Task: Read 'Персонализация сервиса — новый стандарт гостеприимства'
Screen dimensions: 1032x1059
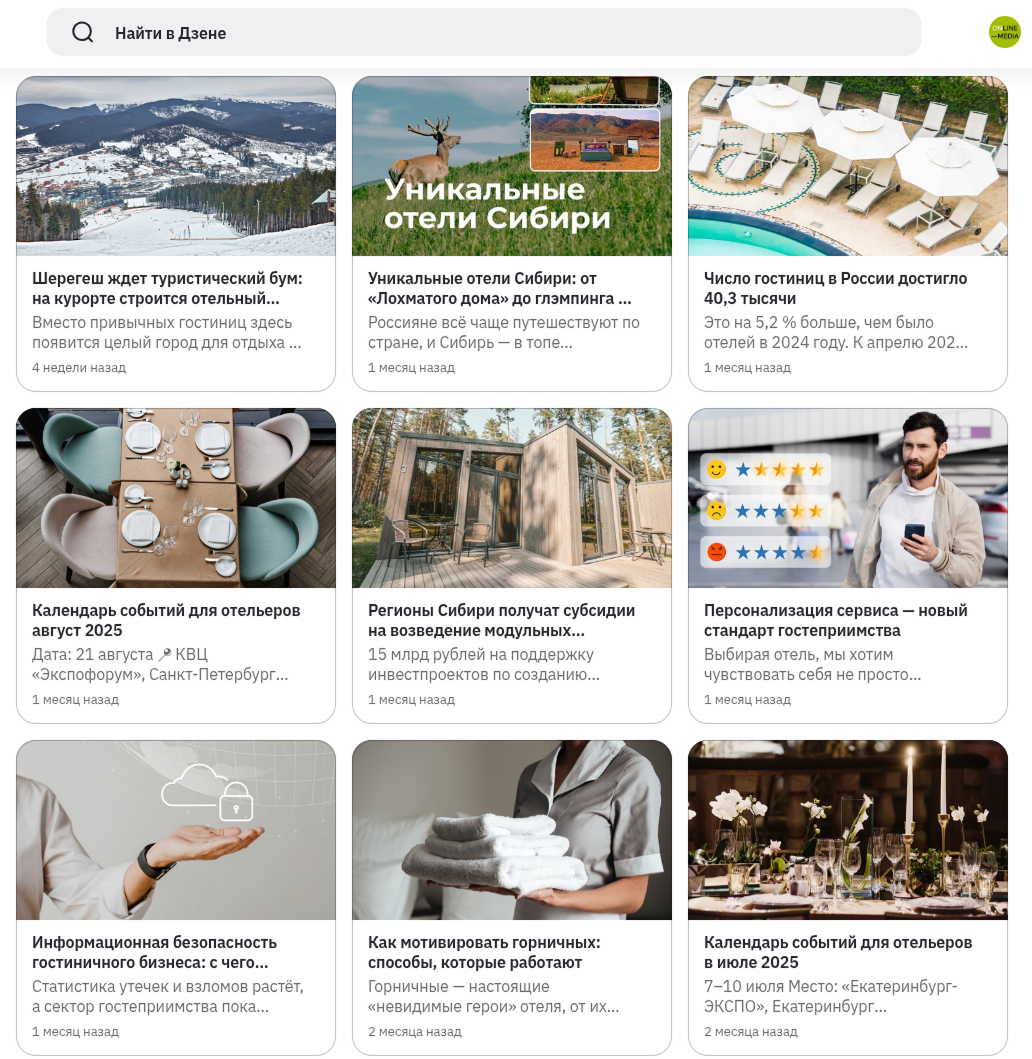Action: [835, 620]
